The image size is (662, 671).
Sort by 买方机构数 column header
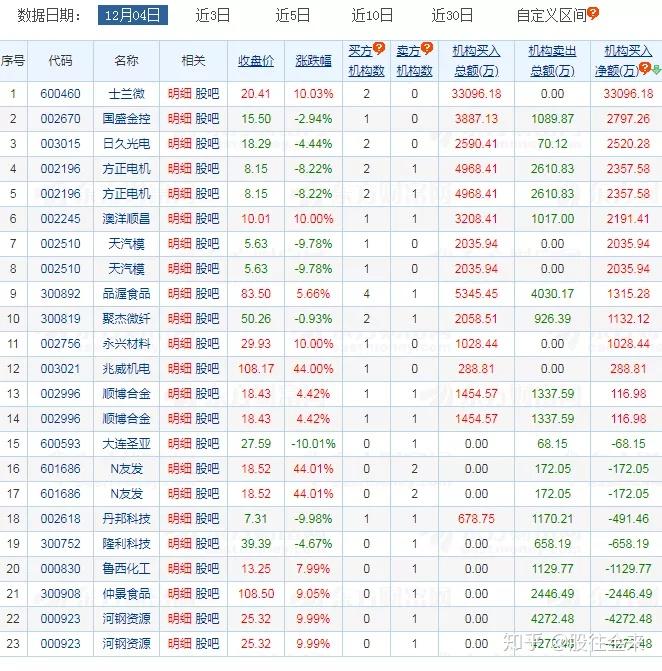366,61
